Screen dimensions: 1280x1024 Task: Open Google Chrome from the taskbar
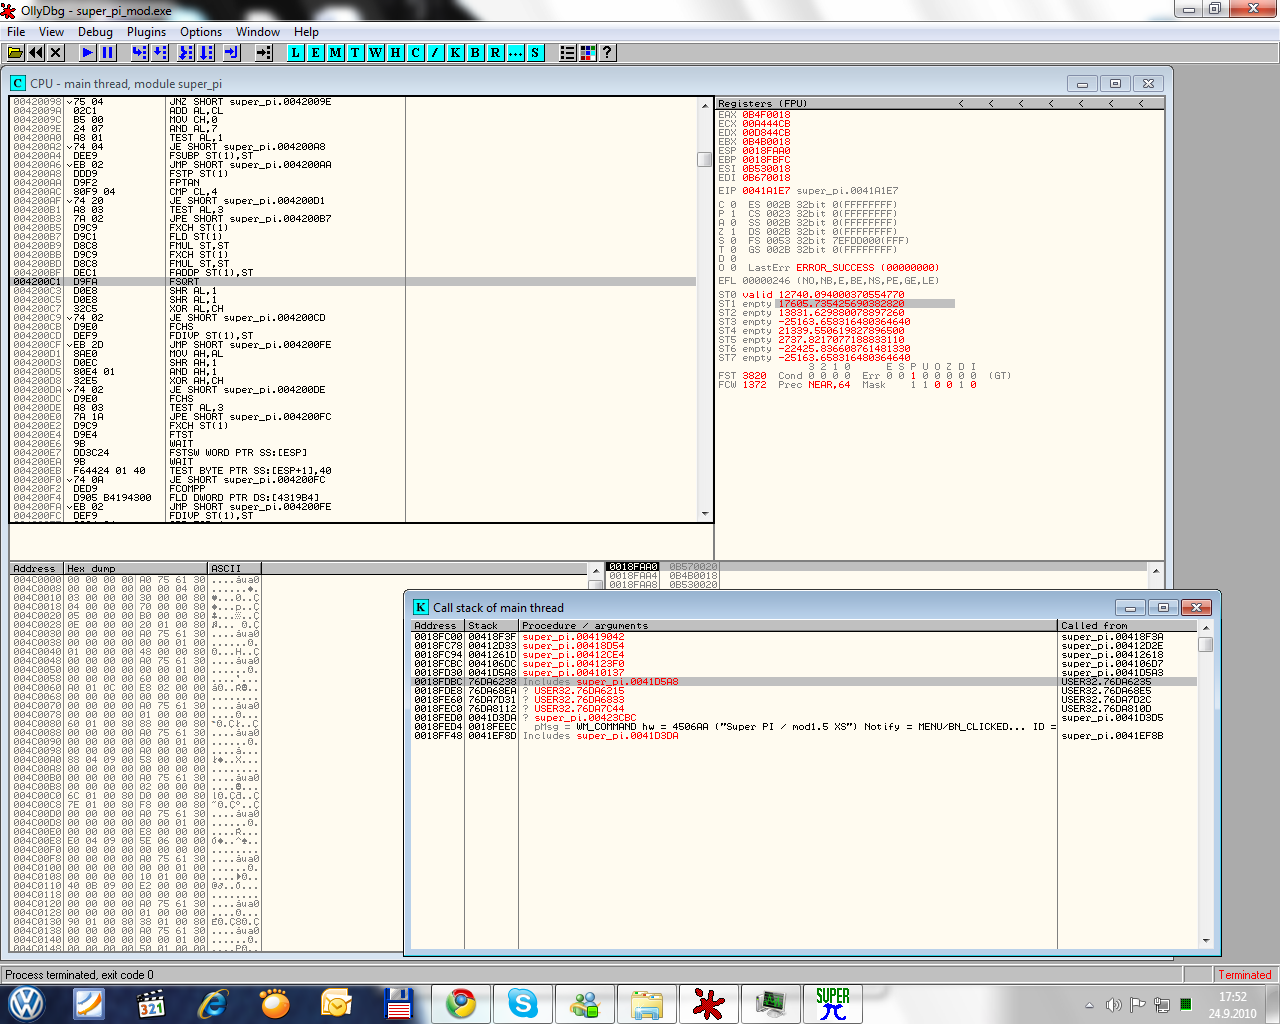(x=460, y=1003)
